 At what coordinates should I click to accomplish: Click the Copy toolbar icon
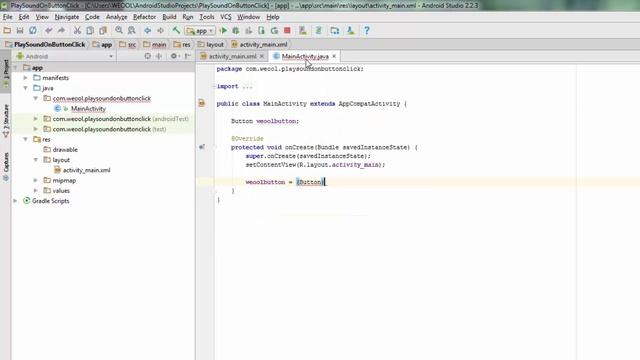pyautogui.click(x=90, y=31)
